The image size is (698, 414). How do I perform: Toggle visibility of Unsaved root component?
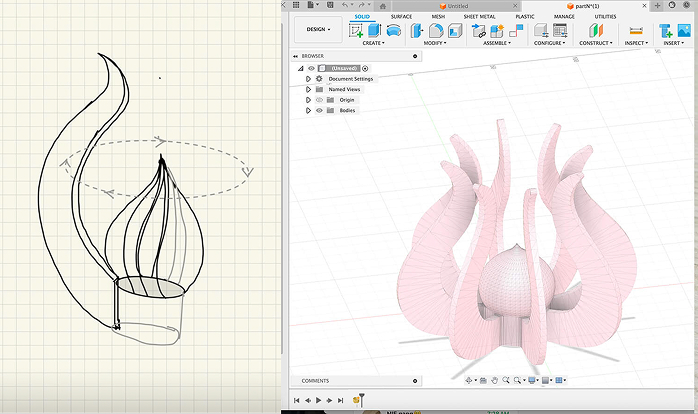pos(311,68)
